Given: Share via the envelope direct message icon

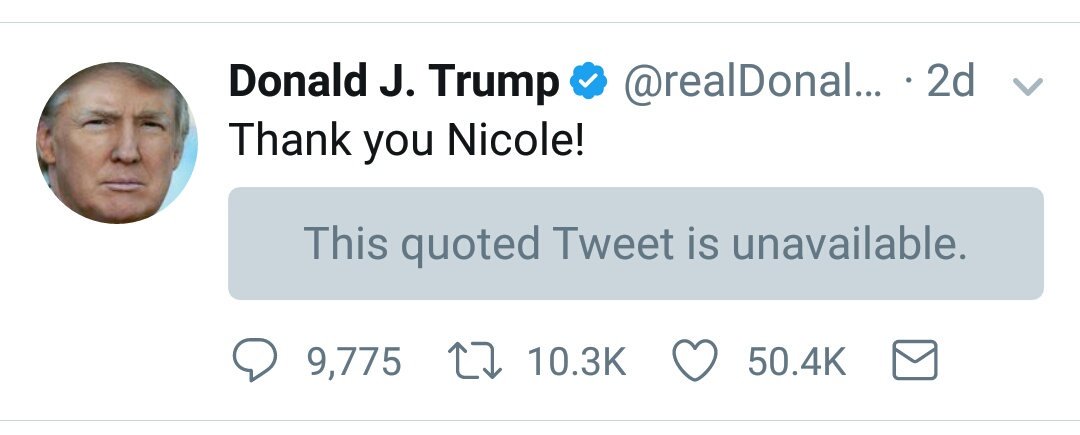Looking at the screenshot, I should pos(913,361).
